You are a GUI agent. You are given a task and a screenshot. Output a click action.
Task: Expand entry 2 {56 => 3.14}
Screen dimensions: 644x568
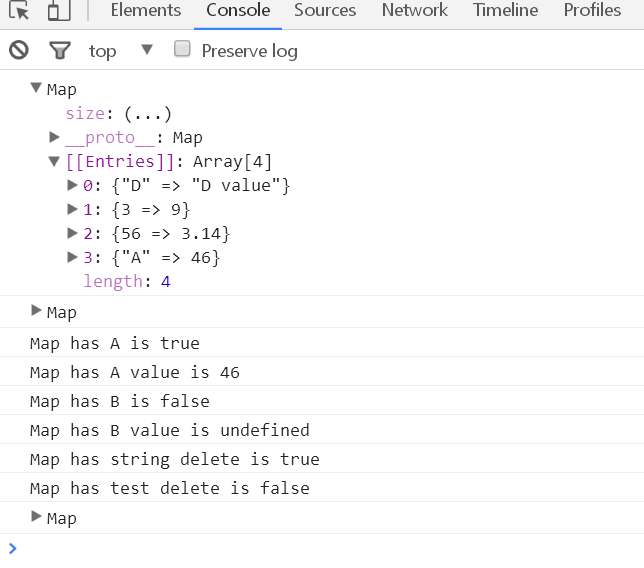click(x=72, y=233)
